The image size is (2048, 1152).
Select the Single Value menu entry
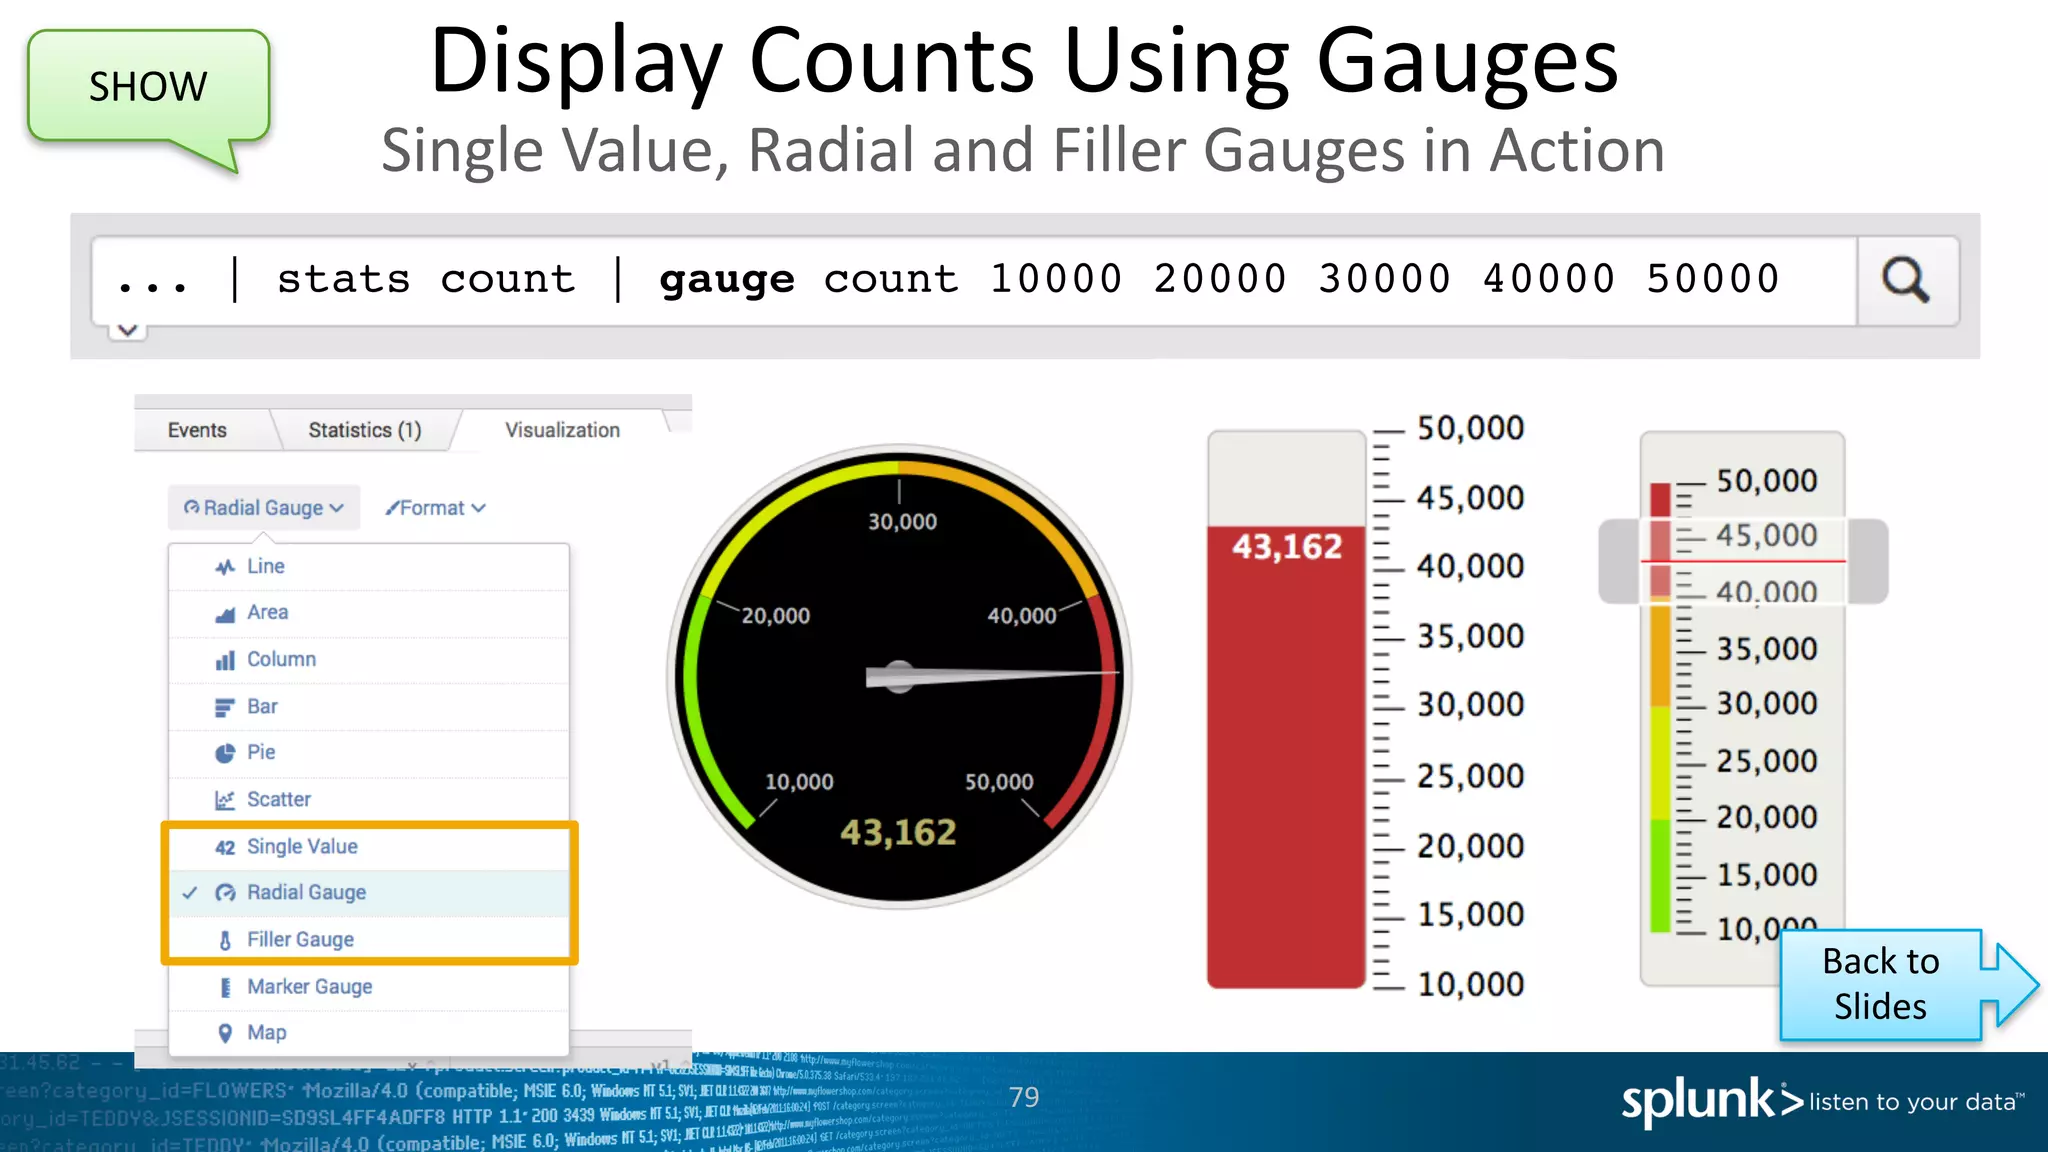(x=369, y=847)
